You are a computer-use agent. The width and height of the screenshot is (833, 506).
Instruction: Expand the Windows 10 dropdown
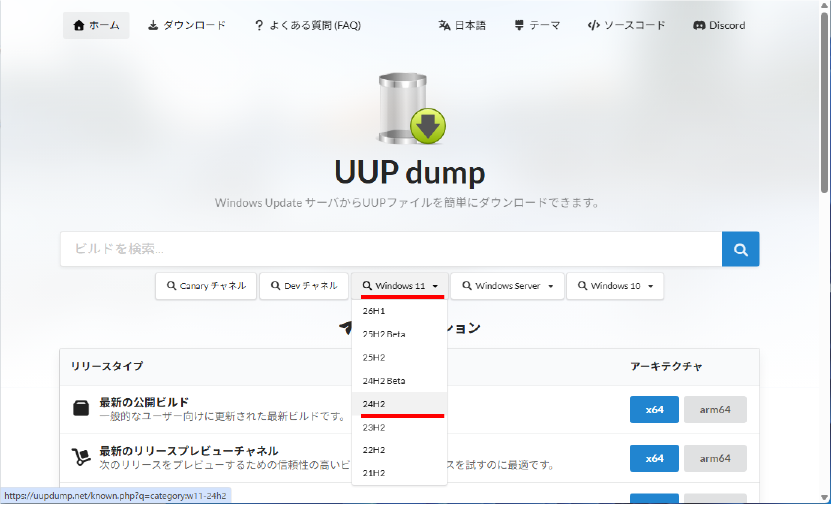tap(615, 286)
